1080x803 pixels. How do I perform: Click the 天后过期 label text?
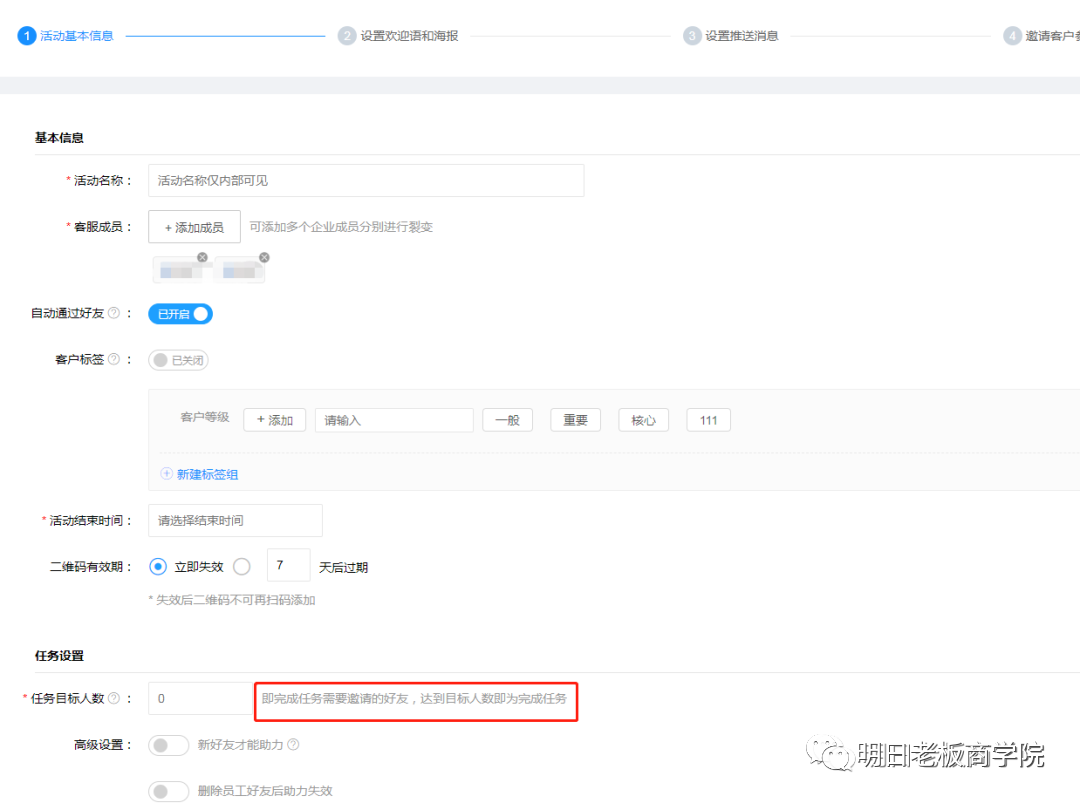343,567
